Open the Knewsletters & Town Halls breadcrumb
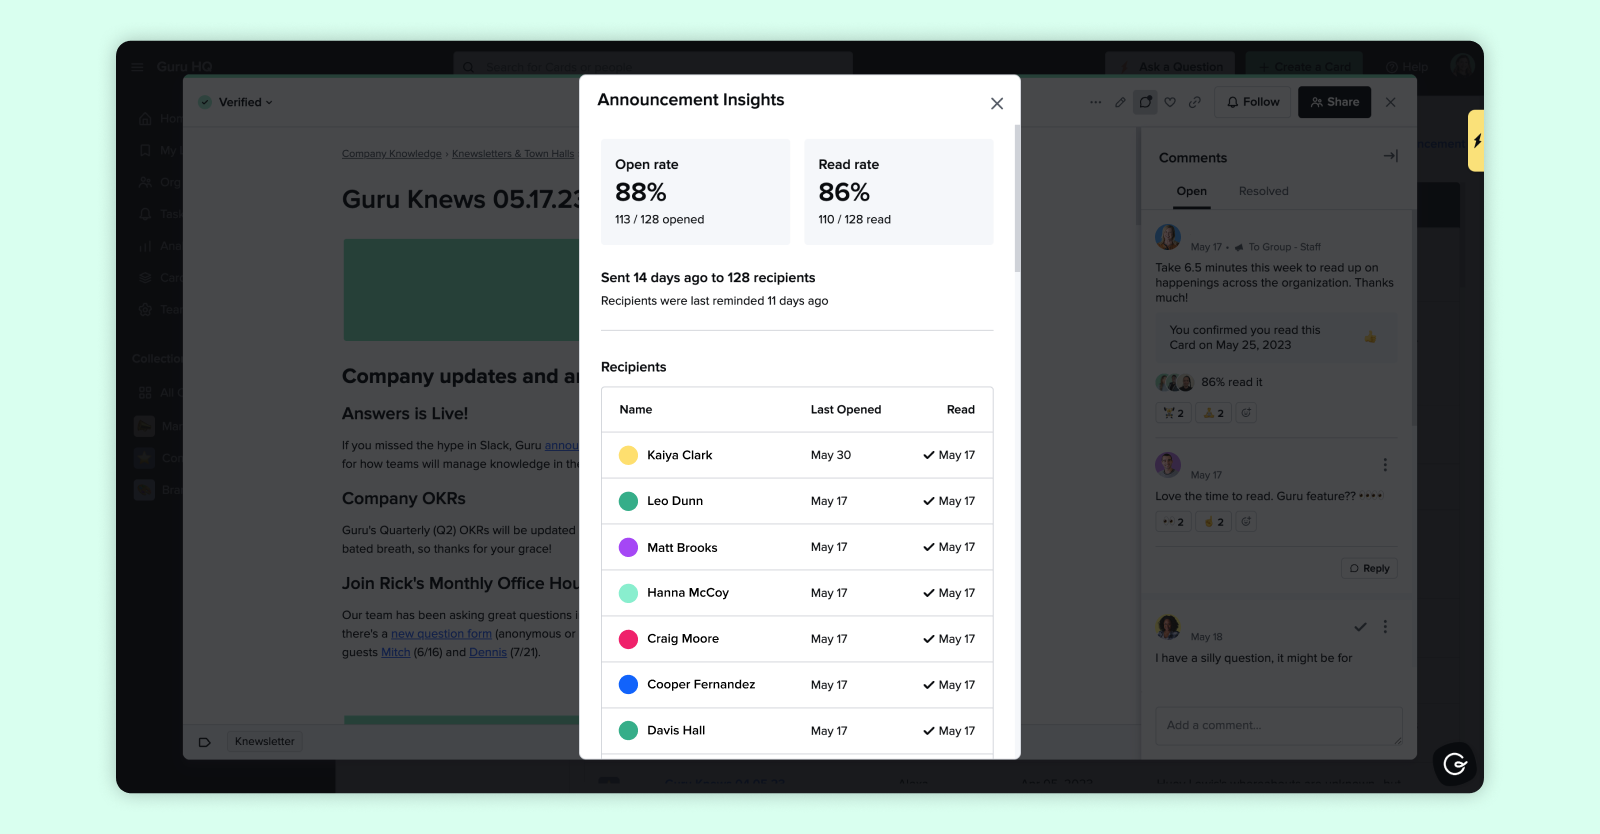 pyautogui.click(x=513, y=154)
